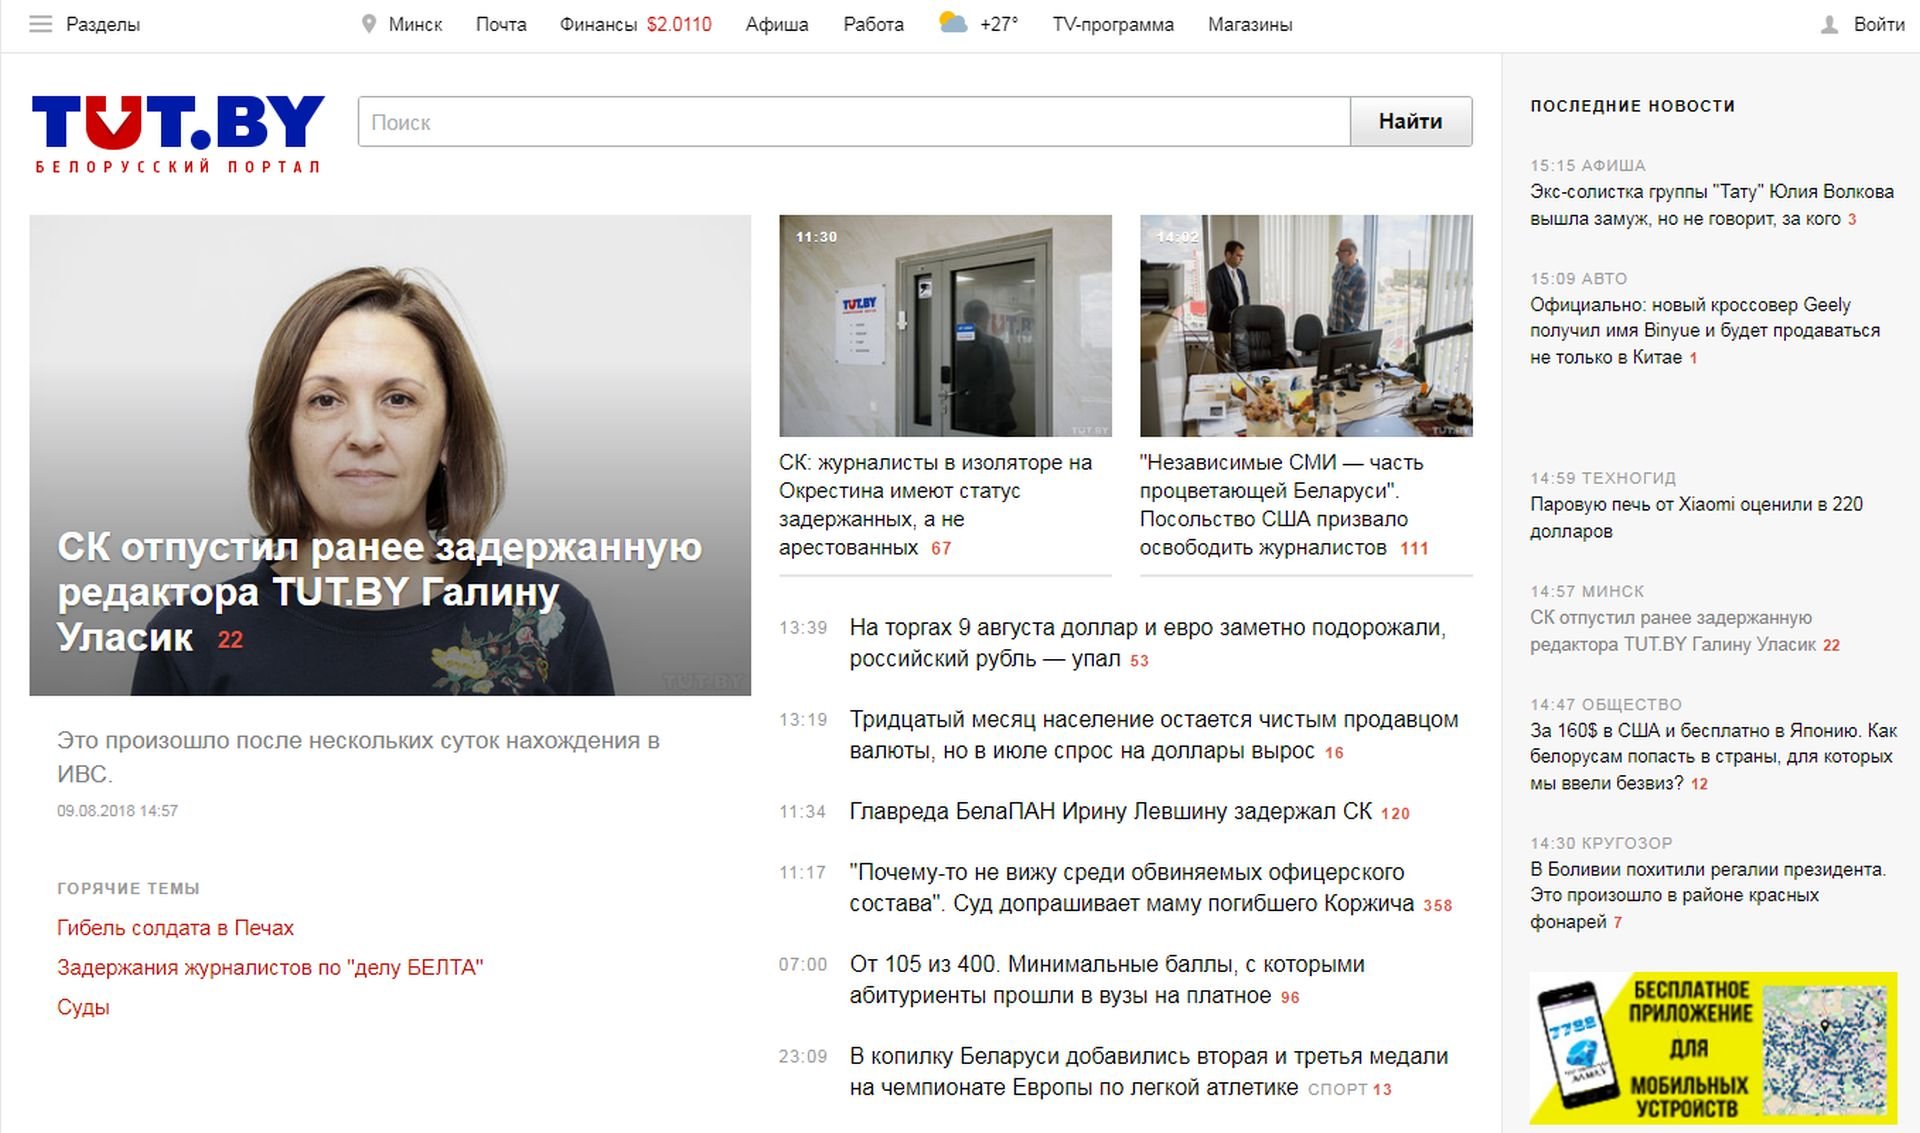Screen dimensions: 1920x1133
Task: Open the Разделы hamburger menu icon
Action: tap(40, 24)
